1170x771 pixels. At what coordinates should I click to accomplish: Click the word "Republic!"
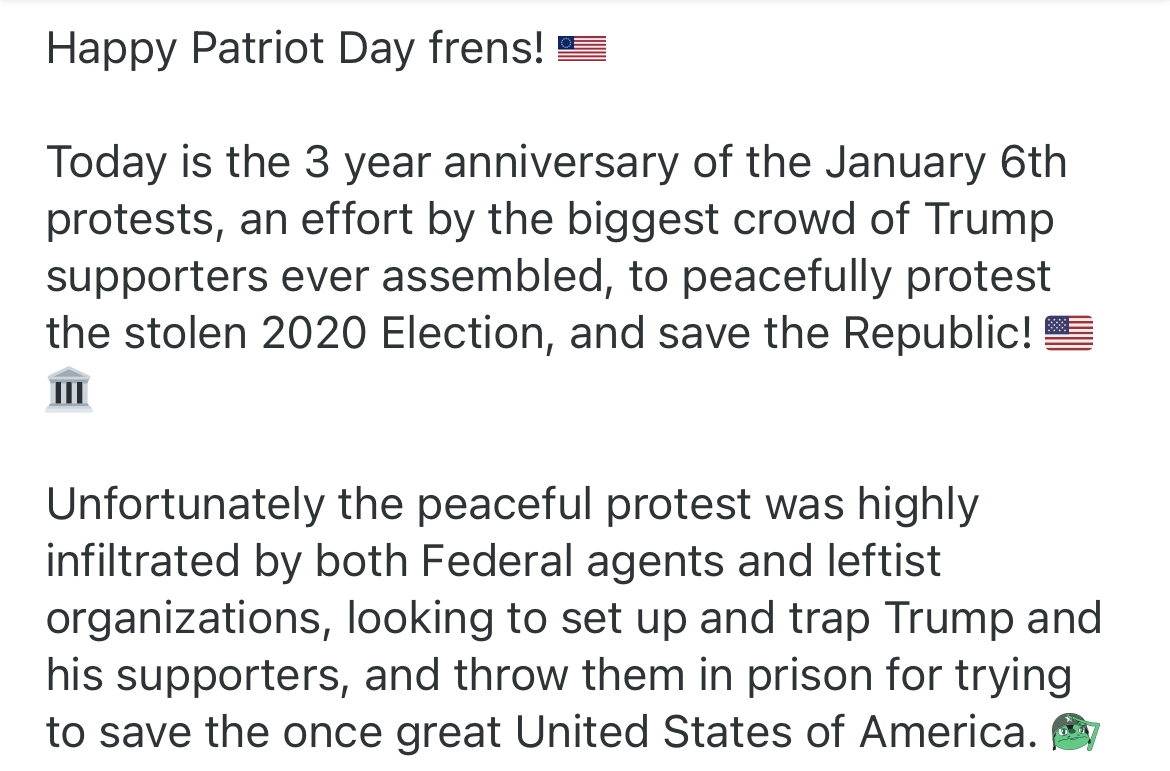point(937,333)
